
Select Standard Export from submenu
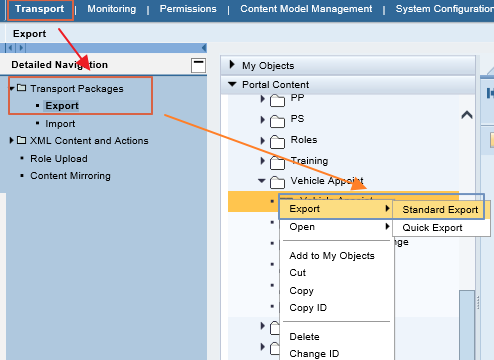(440, 210)
